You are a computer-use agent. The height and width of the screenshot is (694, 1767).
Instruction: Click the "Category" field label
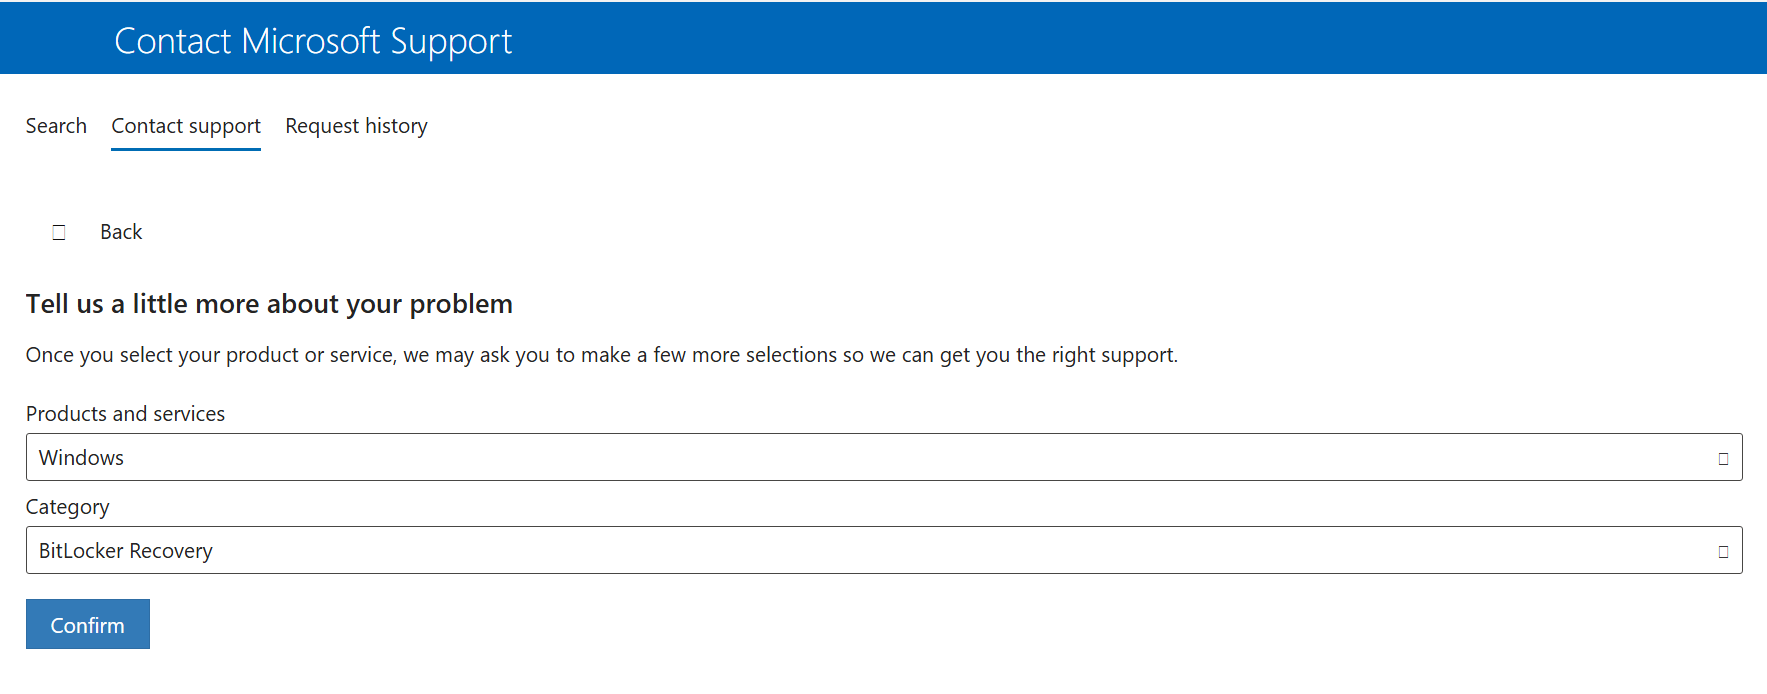click(x=67, y=507)
